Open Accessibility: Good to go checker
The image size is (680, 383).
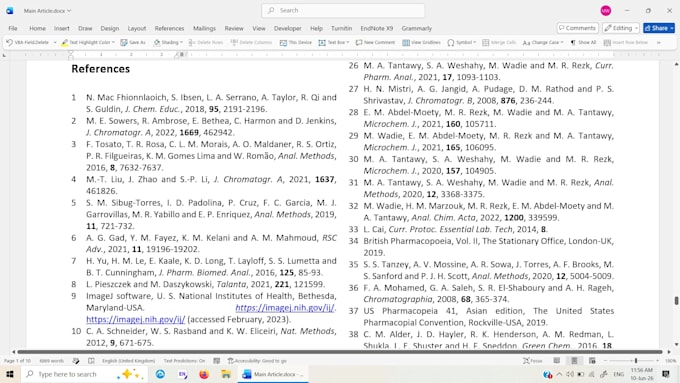257,361
